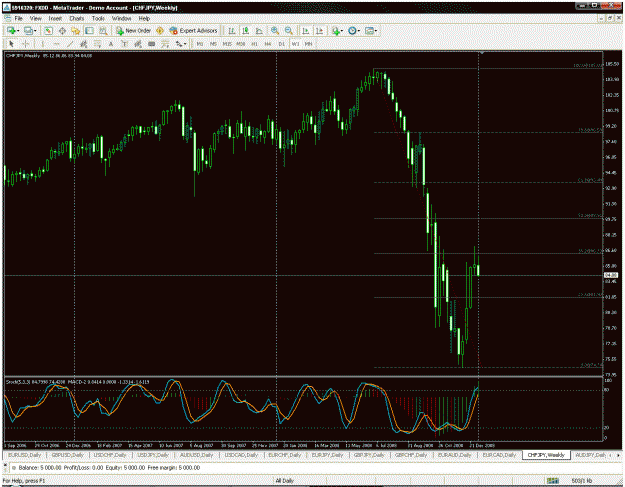Toggle the Market Watch window icon
The height and width of the screenshot is (487, 625).
click(48, 31)
